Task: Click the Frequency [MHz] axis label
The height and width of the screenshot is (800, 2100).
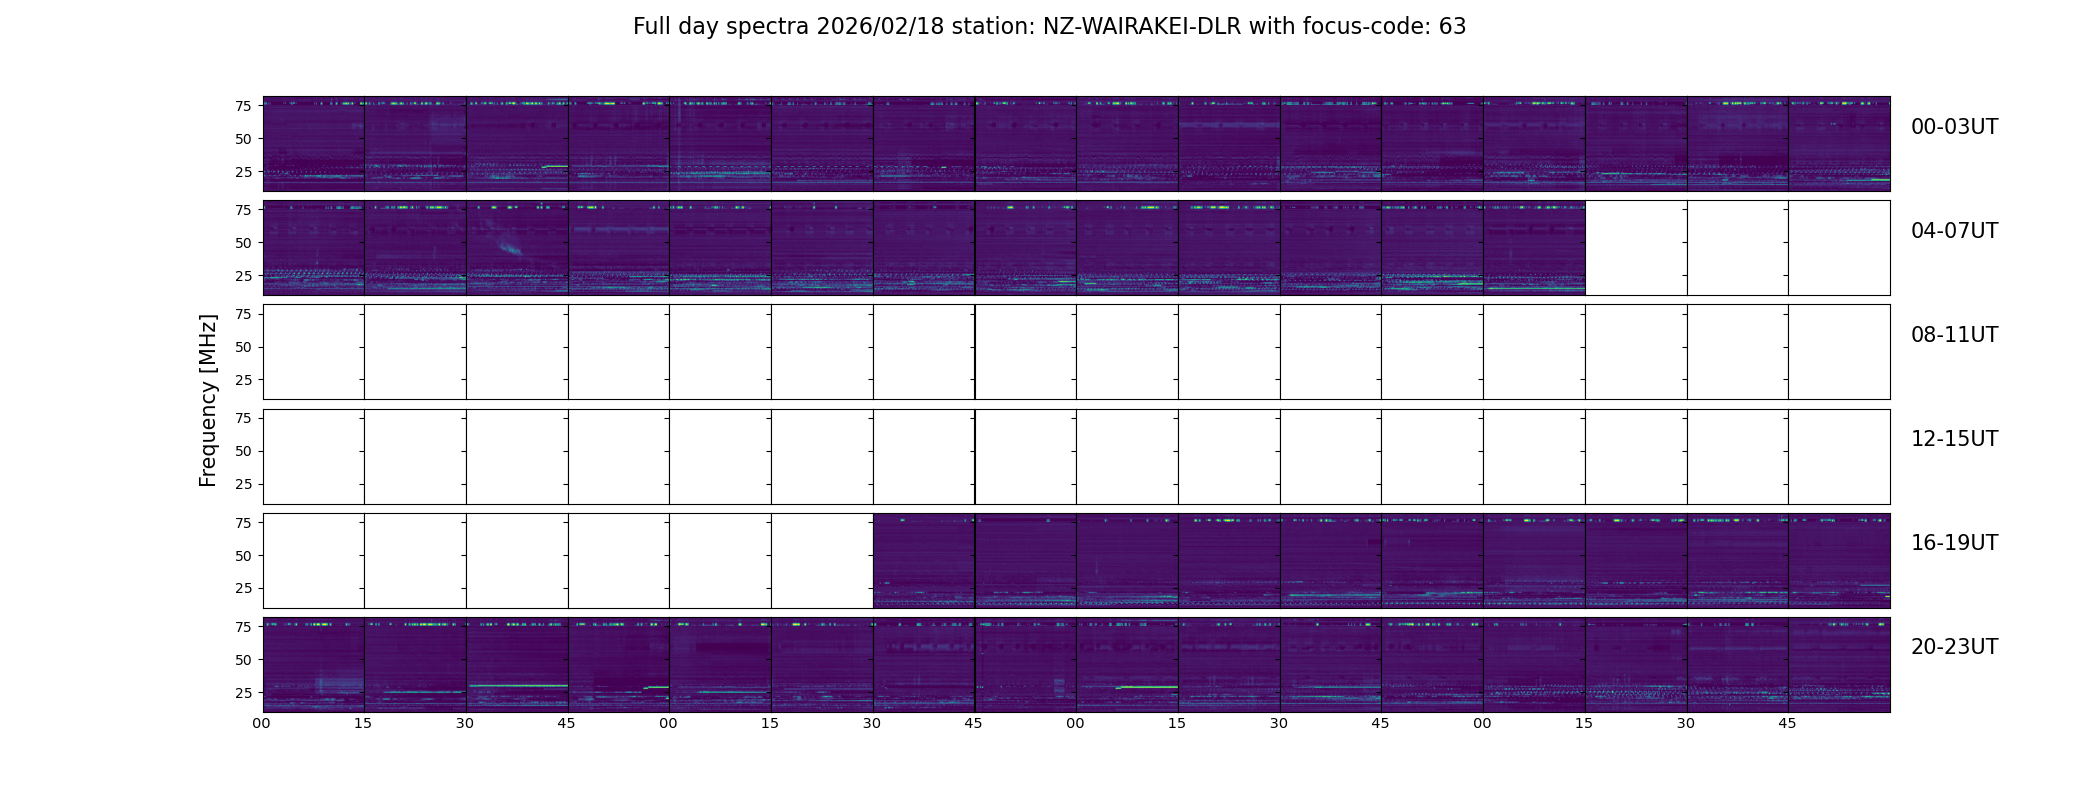Action: click(208, 401)
